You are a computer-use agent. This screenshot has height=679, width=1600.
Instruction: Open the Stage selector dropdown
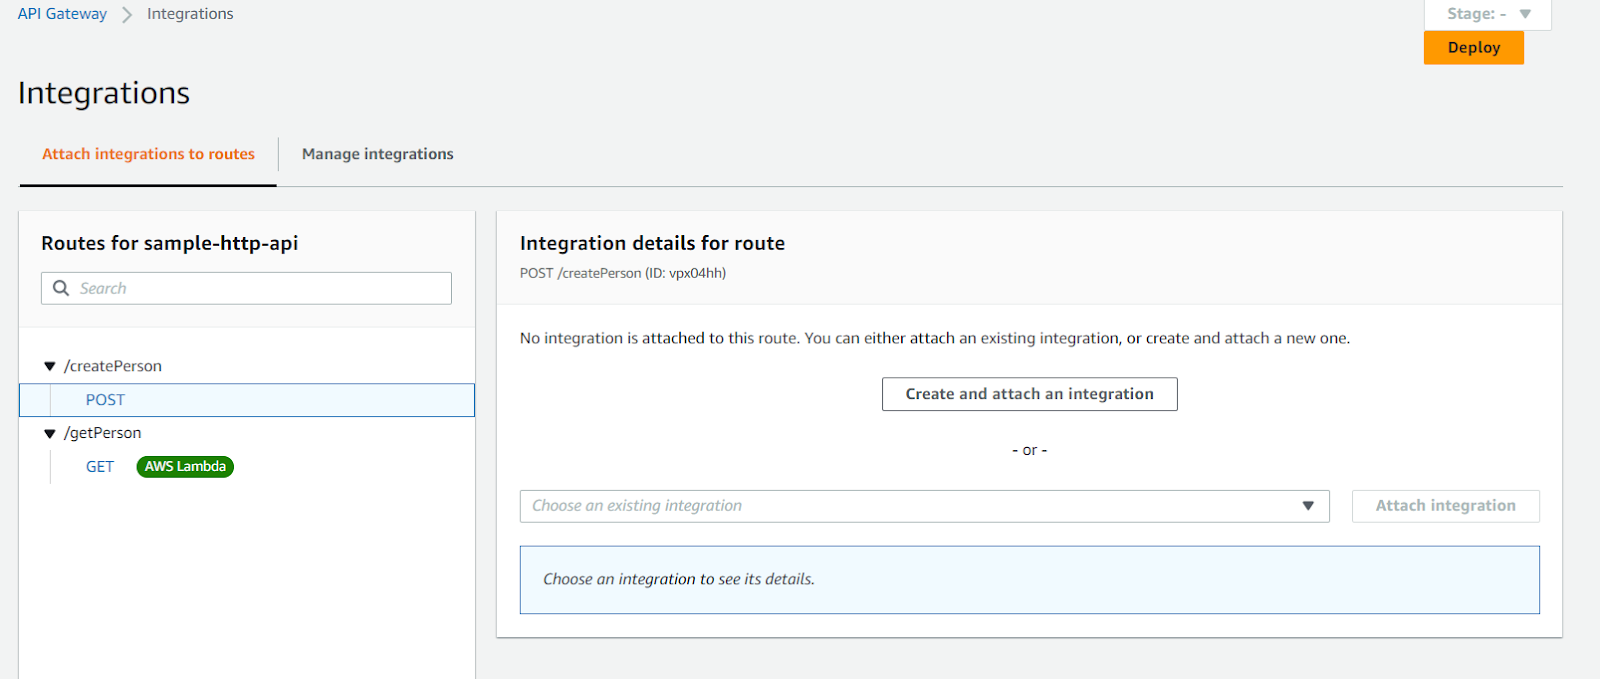(x=1487, y=14)
